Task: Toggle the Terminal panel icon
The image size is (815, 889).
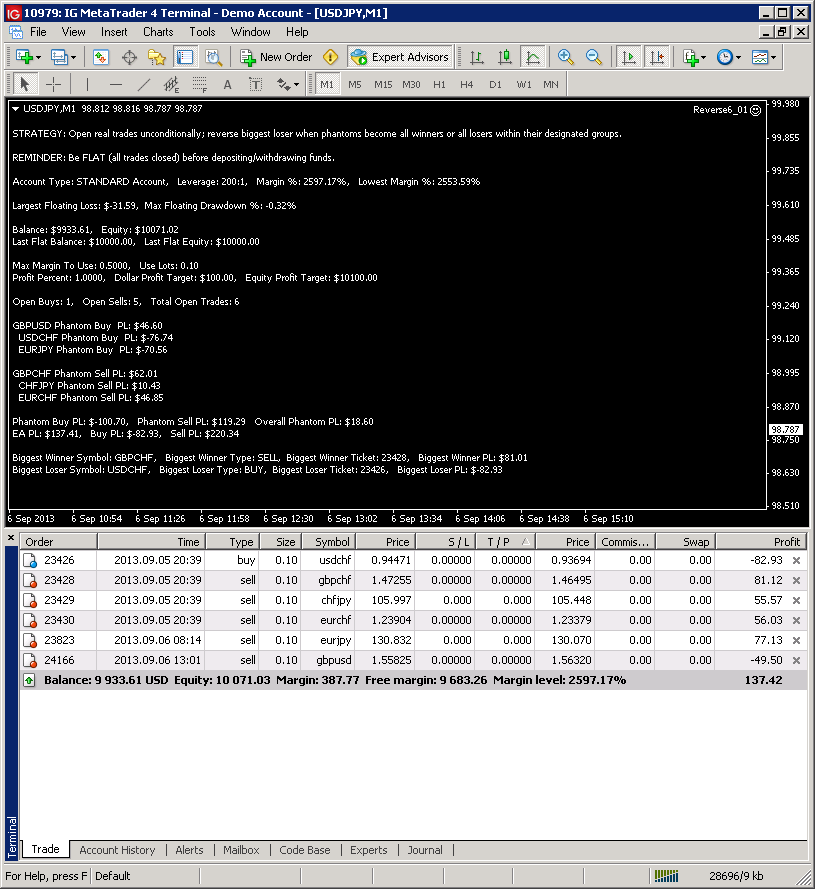Action: pyautogui.click(x=185, y=57)
